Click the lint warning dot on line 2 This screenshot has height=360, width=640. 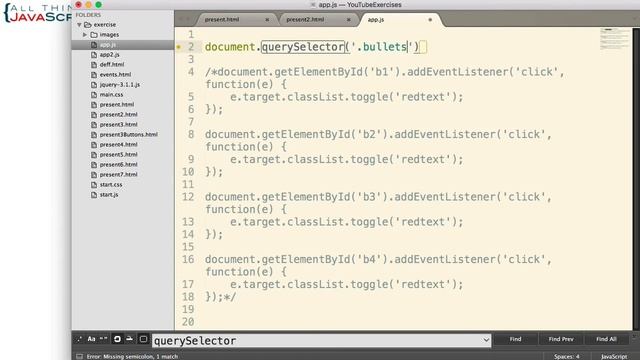click(178, 47)
